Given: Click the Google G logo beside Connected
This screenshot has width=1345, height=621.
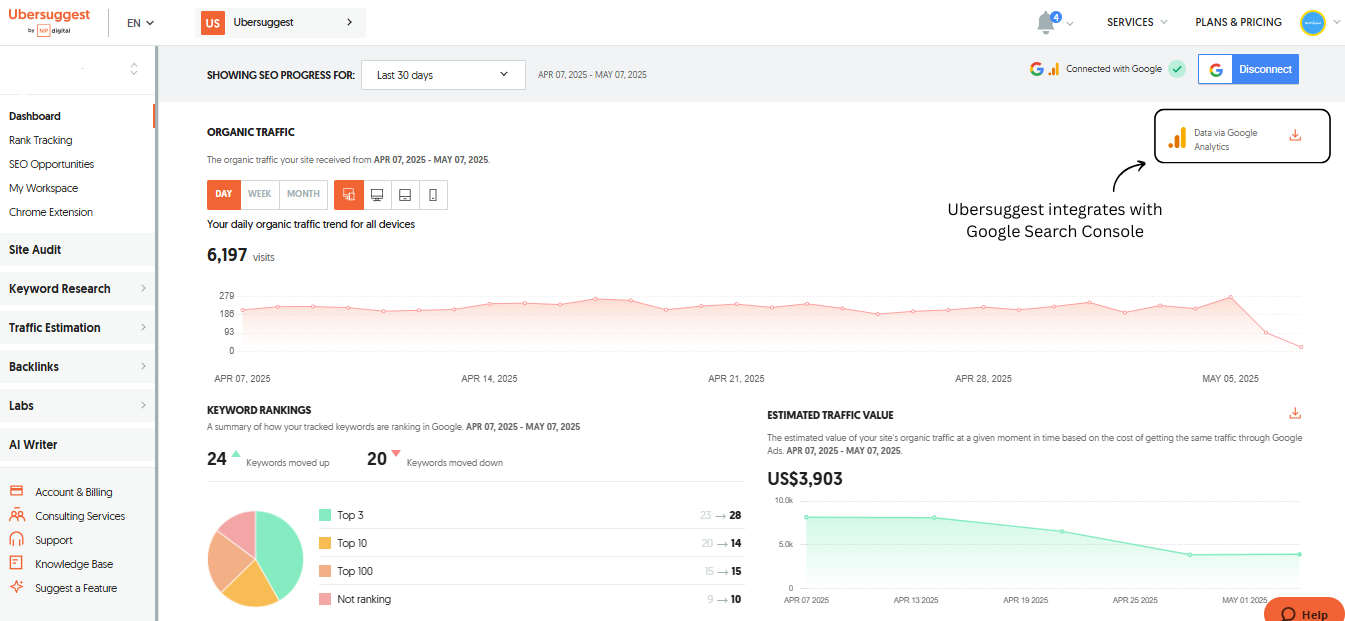Looking at the screenshot, I should pyautogui.click(x=1037, y=69).
